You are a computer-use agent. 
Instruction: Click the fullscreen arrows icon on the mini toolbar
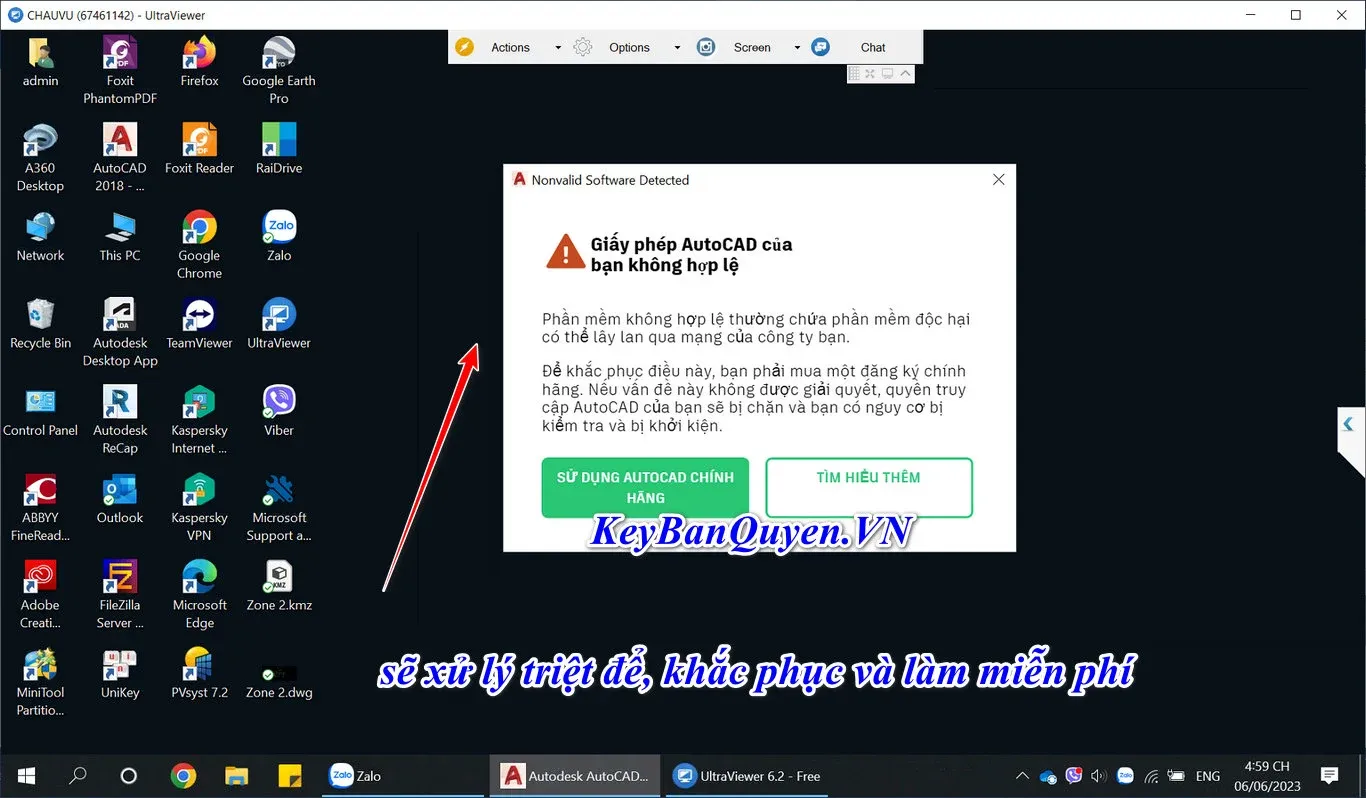click(870, 73)
